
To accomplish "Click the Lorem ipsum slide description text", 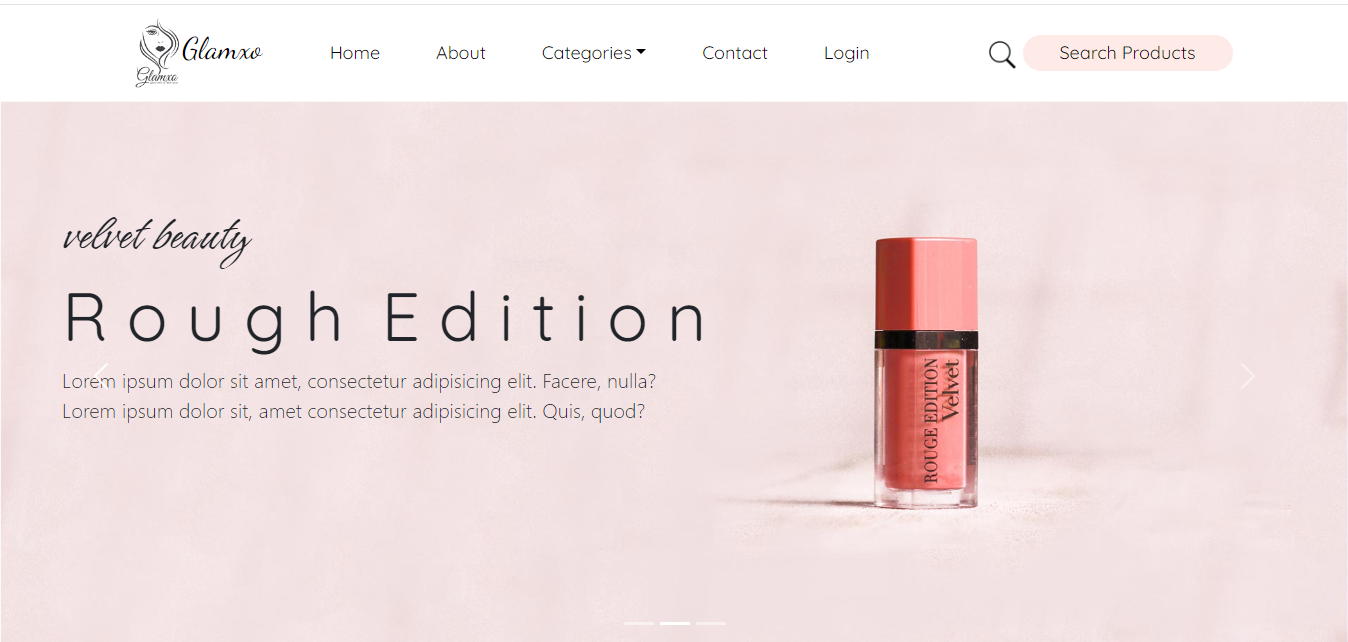I will 359,396.
